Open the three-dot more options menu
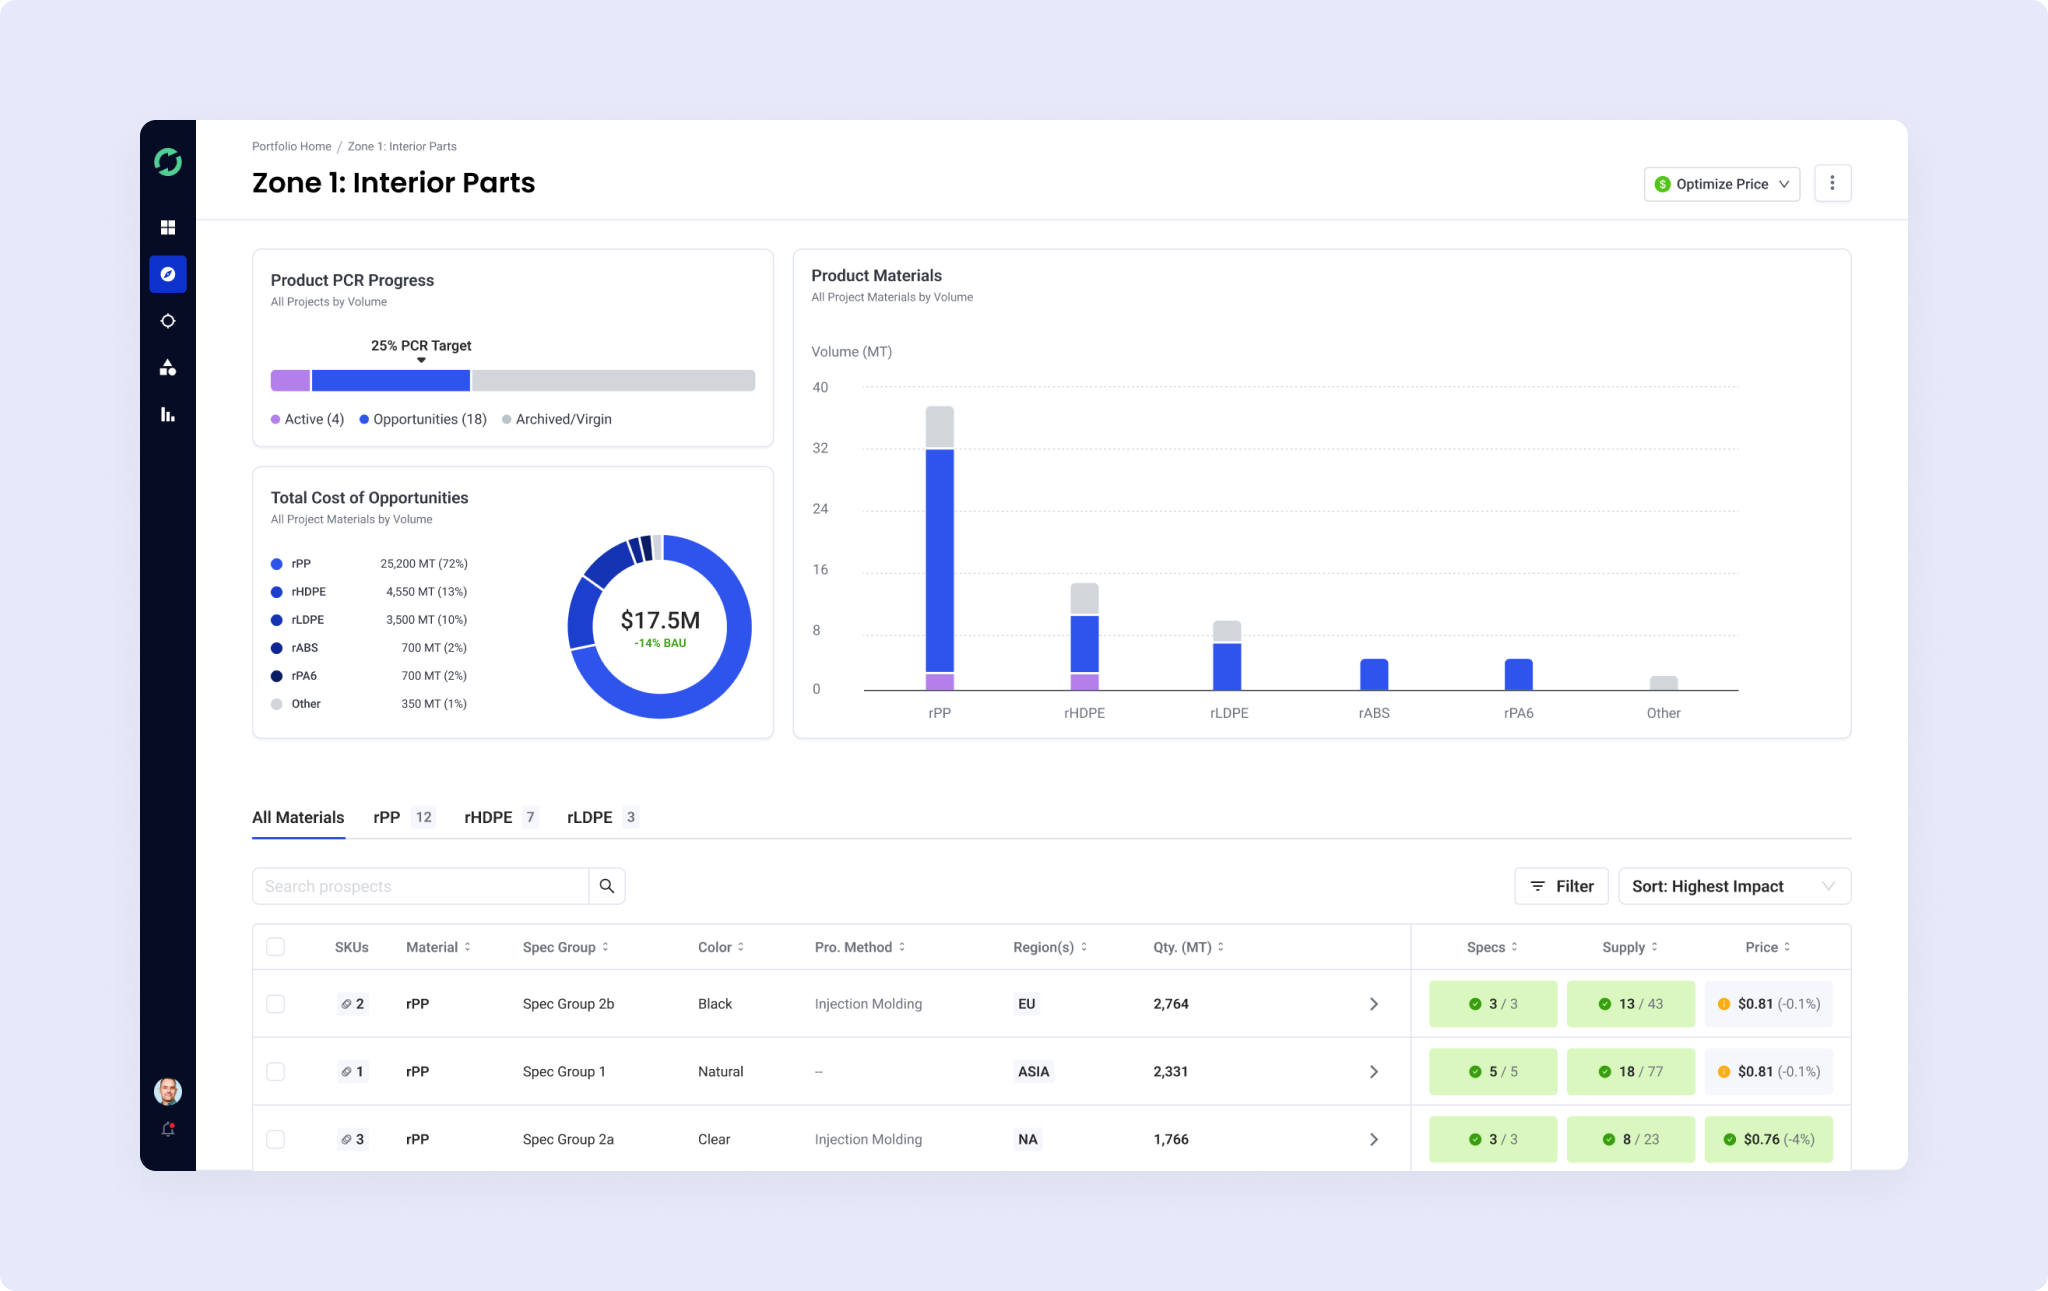The height and width of the screenshot is (1291, 2048). click(x=1832, y=183)
